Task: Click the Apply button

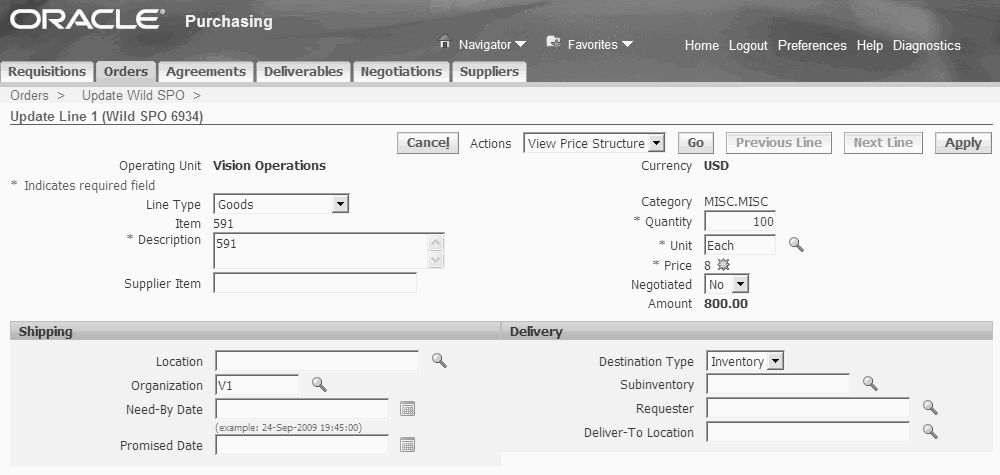Action: coord(963,143)
